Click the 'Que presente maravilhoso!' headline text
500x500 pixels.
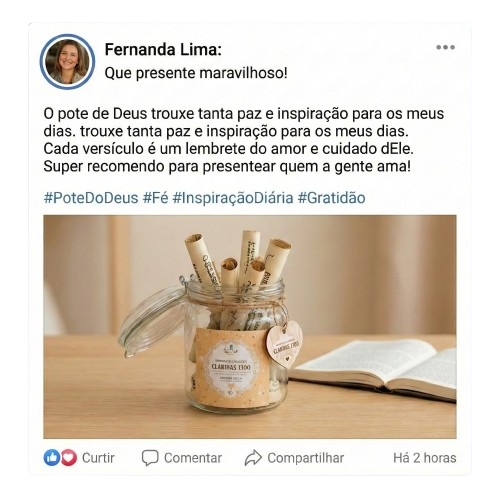click(196, 73)
